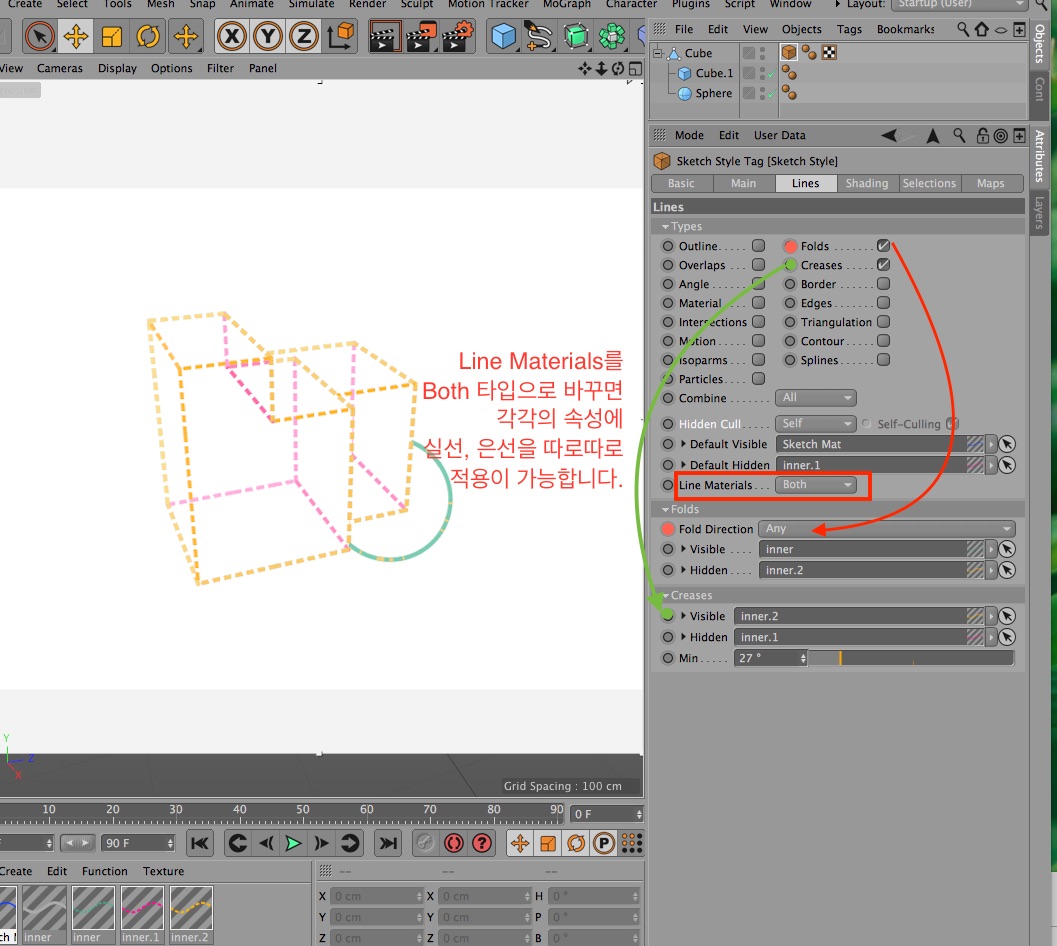Add a Cube primitive object icon
The height and width of the screenshot is (946, 1057).
pos(504,38)
